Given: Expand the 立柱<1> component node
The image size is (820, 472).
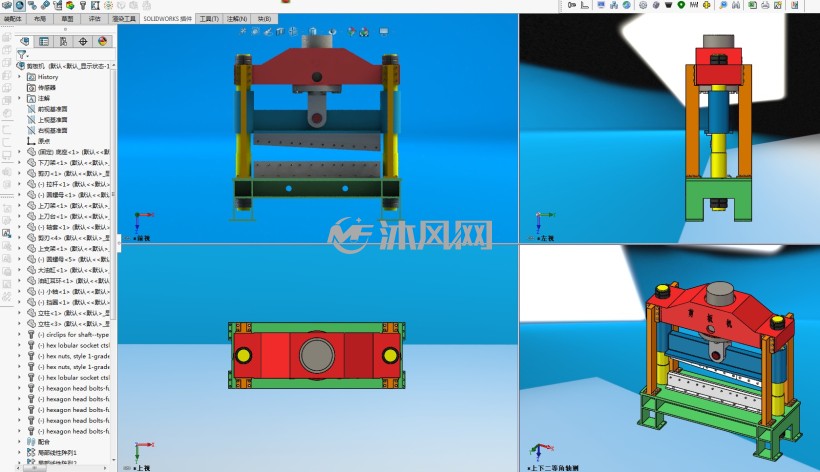Looking at the screenshot, I should (x=19, y=313).
